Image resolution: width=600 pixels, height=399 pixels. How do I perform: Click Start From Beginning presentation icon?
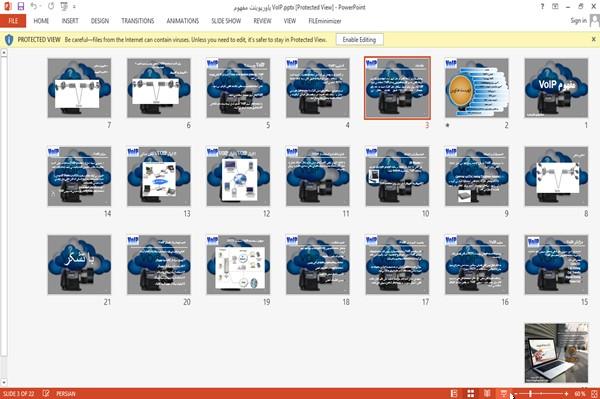pyautogui.click(x=64, y=6)
